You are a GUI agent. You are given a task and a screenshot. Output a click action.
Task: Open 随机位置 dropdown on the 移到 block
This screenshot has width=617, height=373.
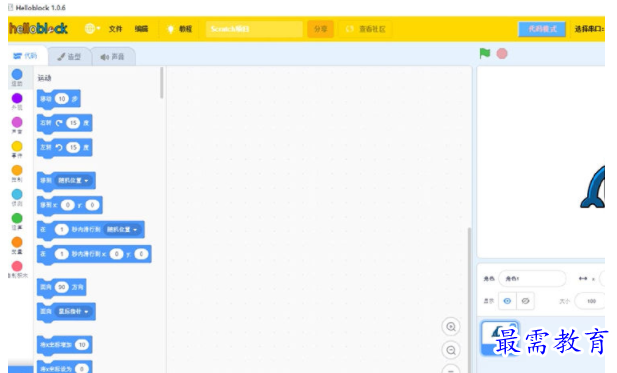coord(74,181)
